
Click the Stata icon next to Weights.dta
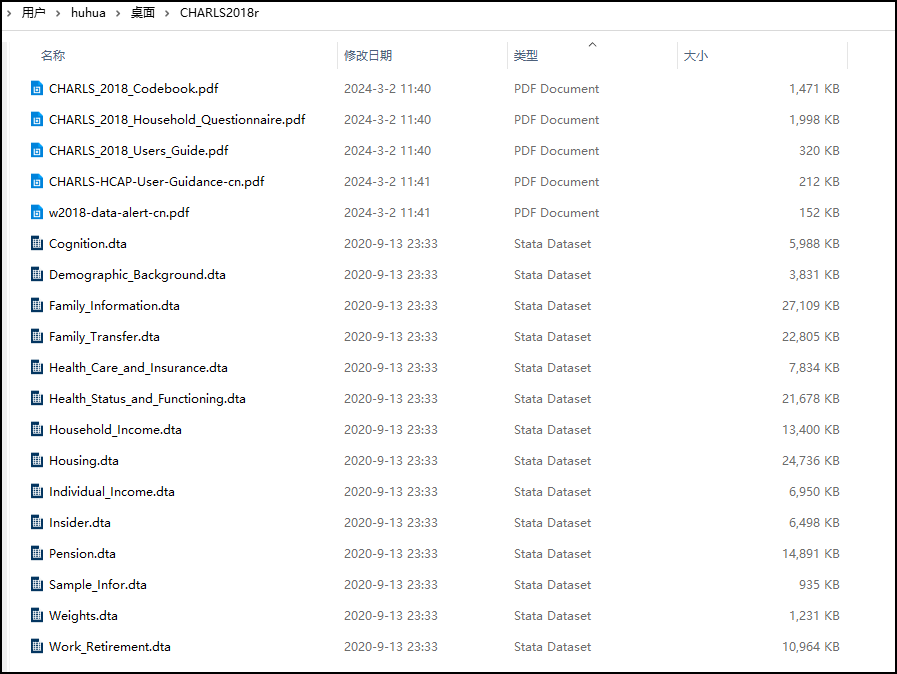tap(37, 616)
